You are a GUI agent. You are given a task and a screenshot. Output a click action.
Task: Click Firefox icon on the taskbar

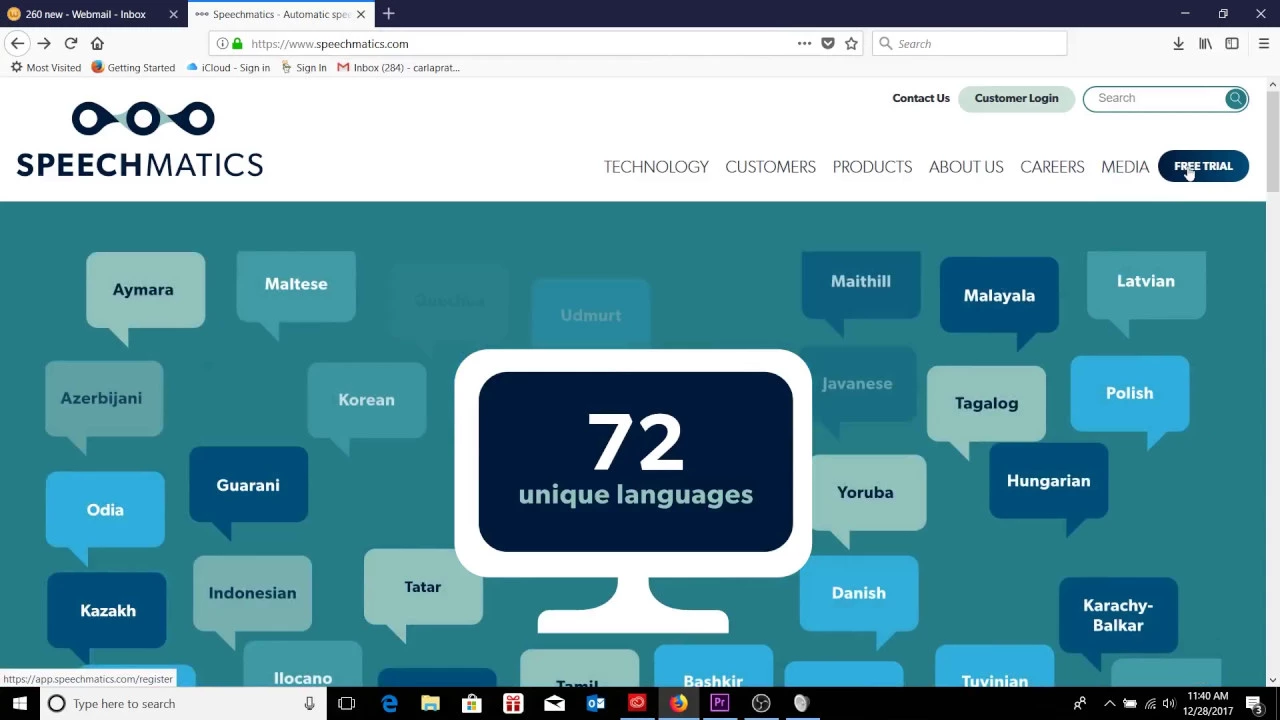678,704
